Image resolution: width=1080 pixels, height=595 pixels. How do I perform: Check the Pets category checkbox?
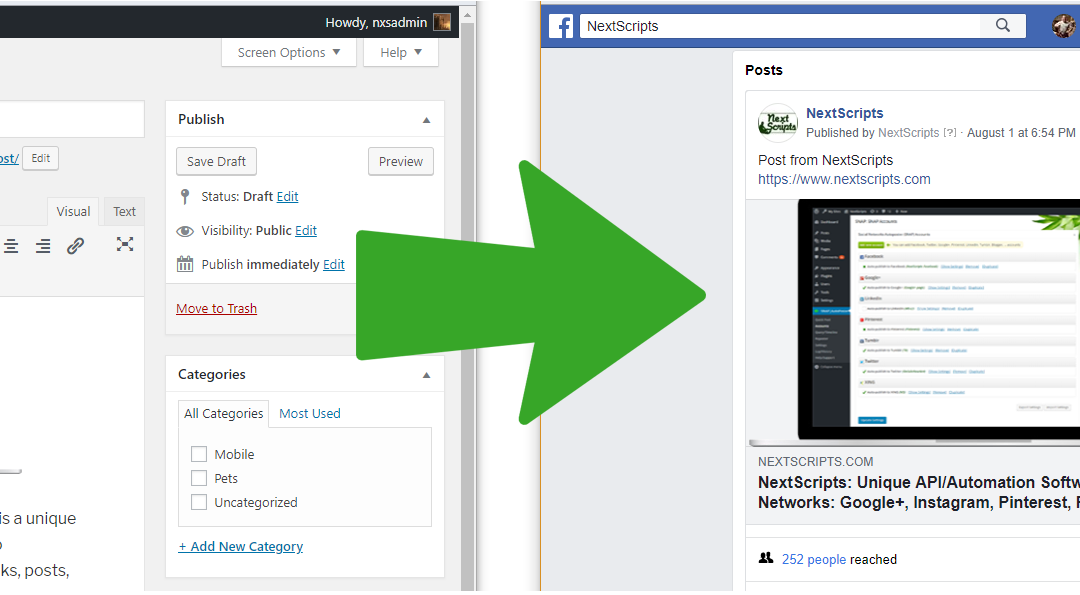click(199, 478)
